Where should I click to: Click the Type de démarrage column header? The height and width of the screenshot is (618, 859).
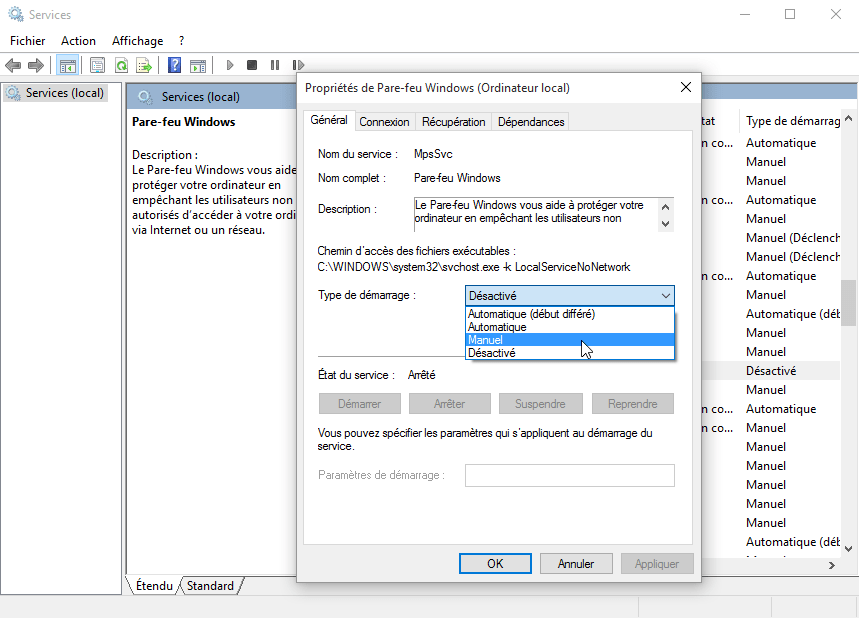pos(792,121)
